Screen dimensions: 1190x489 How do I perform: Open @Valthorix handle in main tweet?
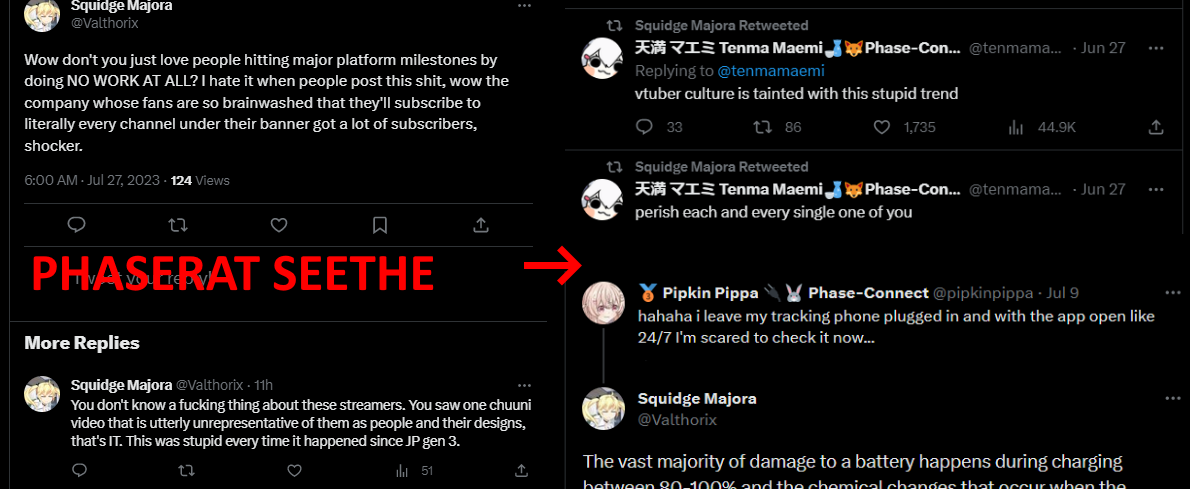point(105,23)
